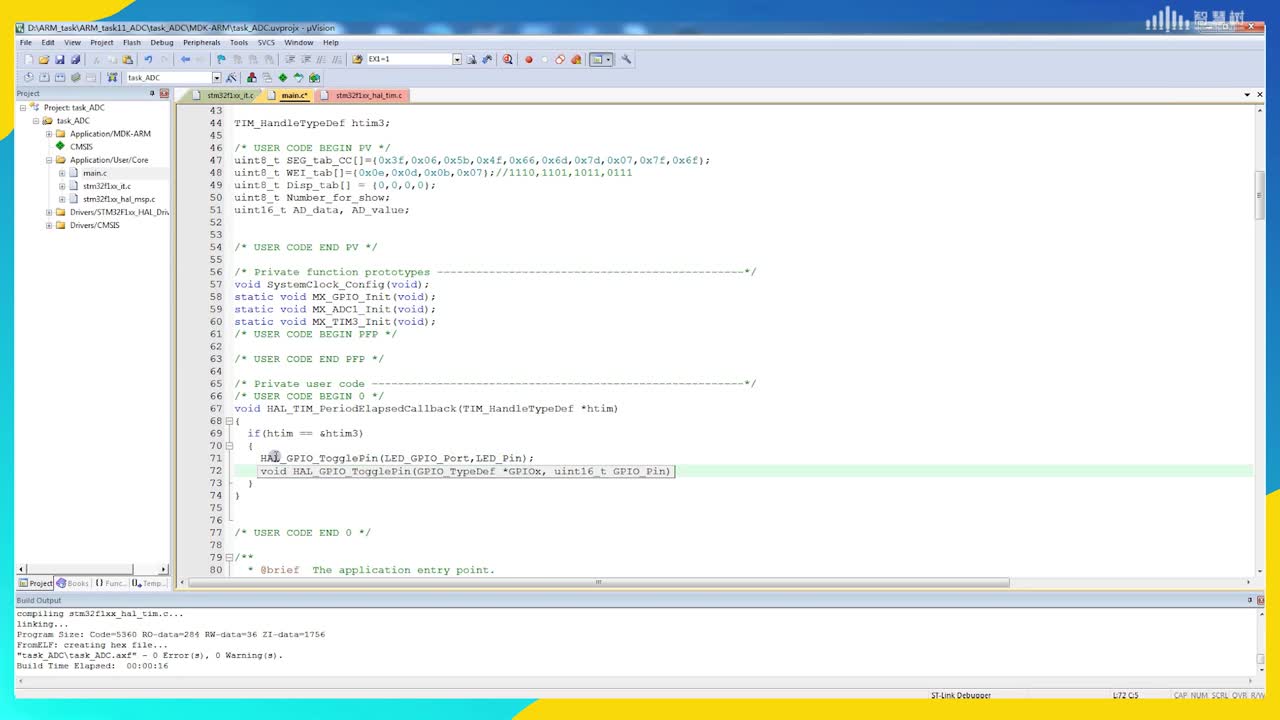
Task: Open Options for Target with the magic wand icon
Action: (x=231, y=77)
